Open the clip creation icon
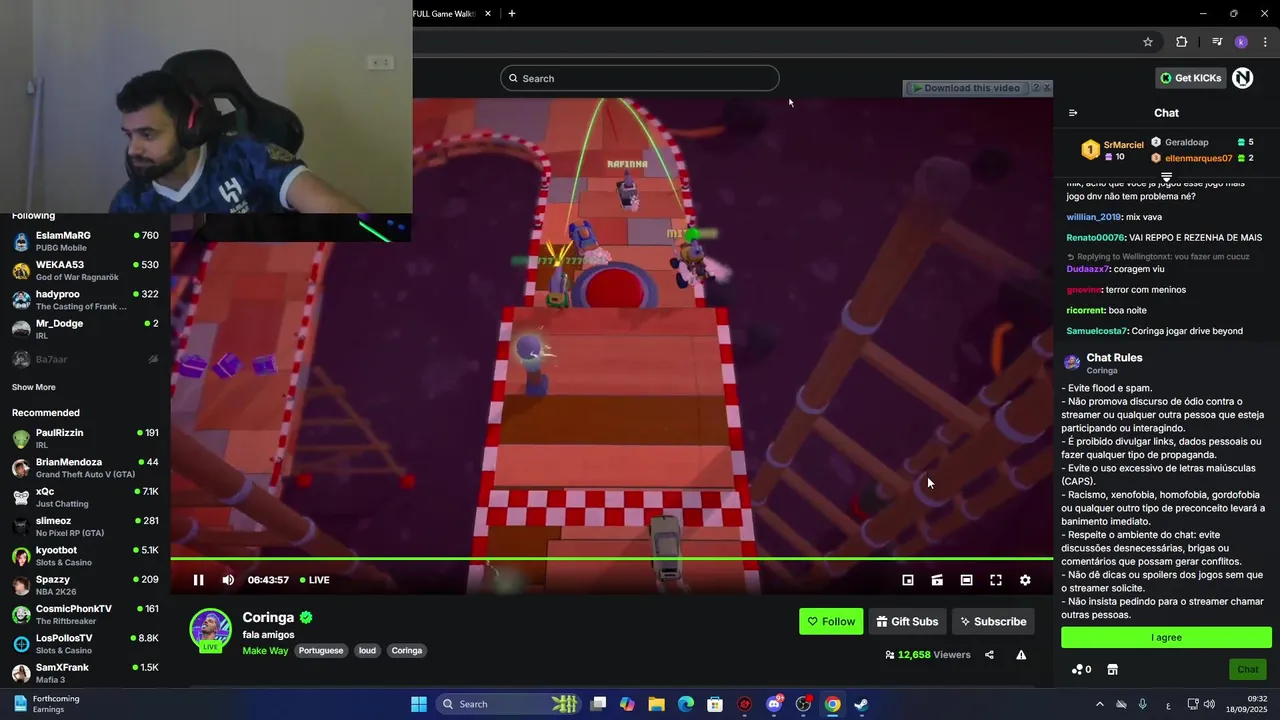The width and height of the screenshot is (1280, 720). tap(937, 580)
